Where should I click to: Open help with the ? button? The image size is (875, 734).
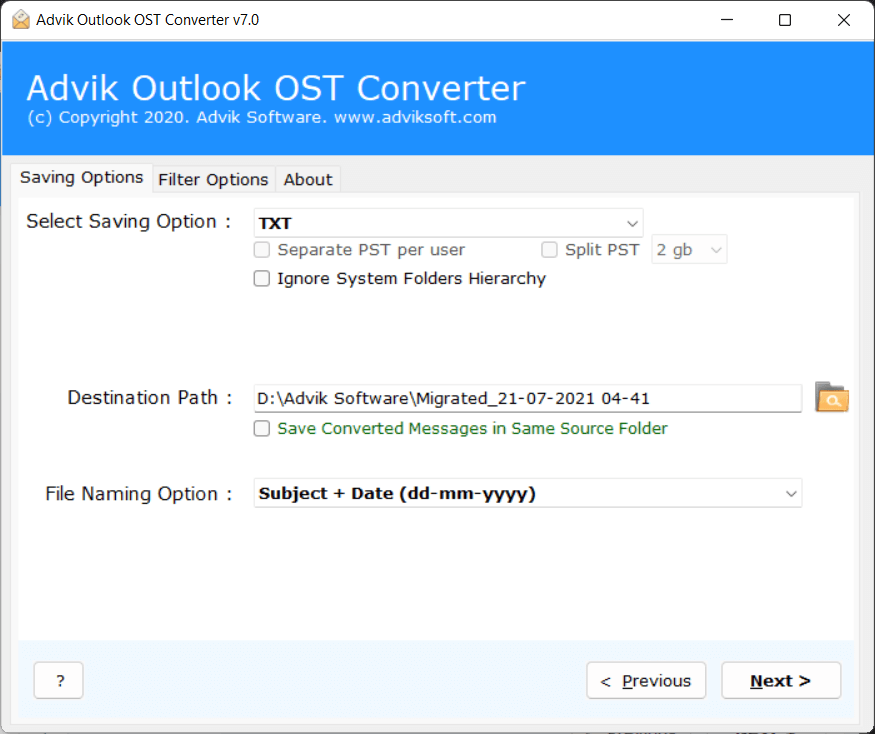[59, 680]
